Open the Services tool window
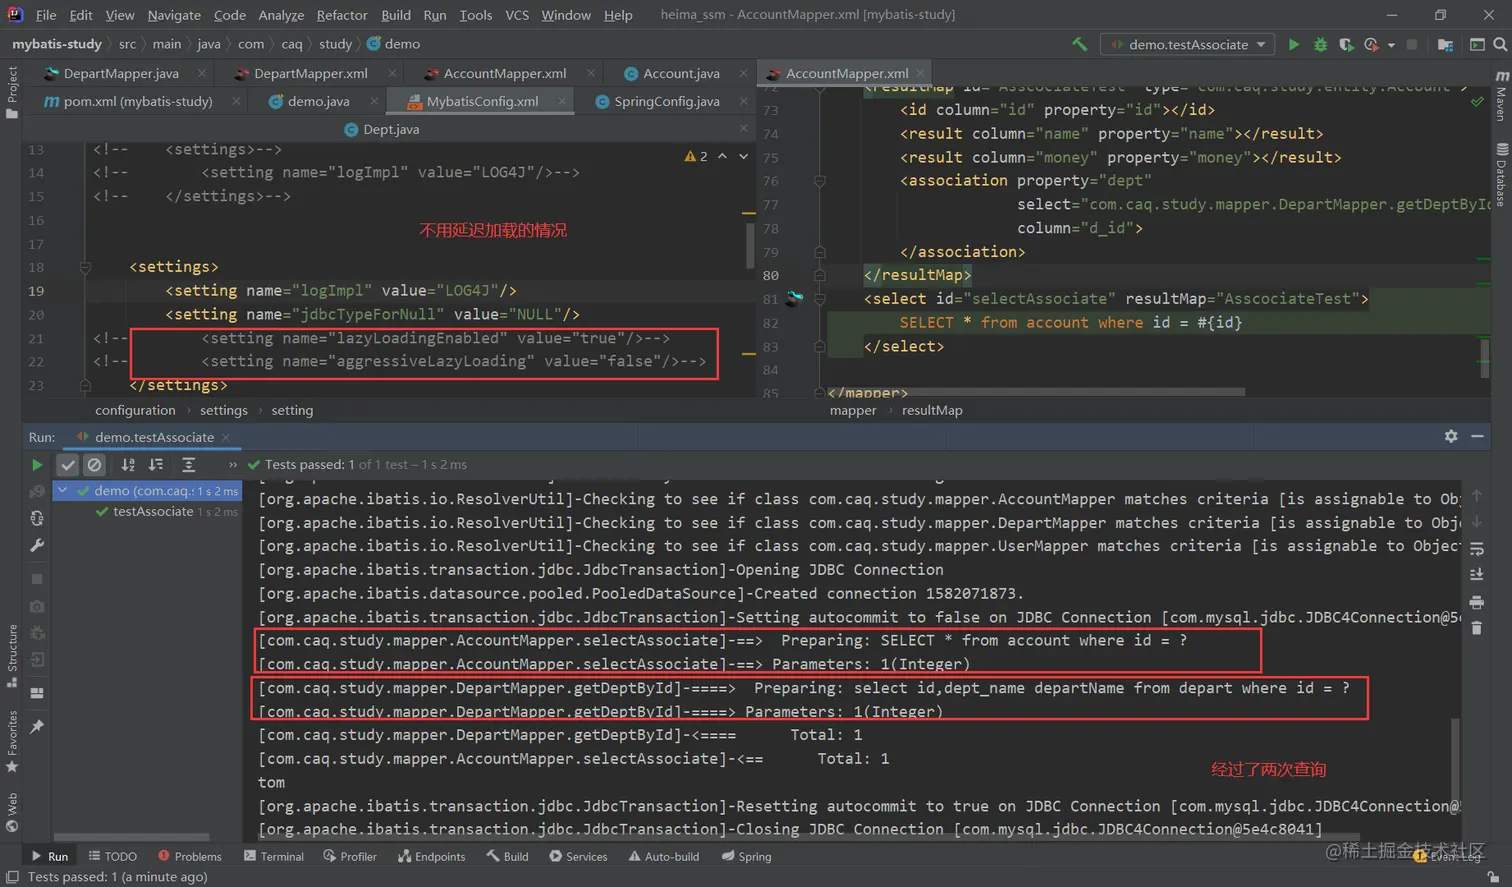This screenshot has width=1512, height=887. click(578, 857)
